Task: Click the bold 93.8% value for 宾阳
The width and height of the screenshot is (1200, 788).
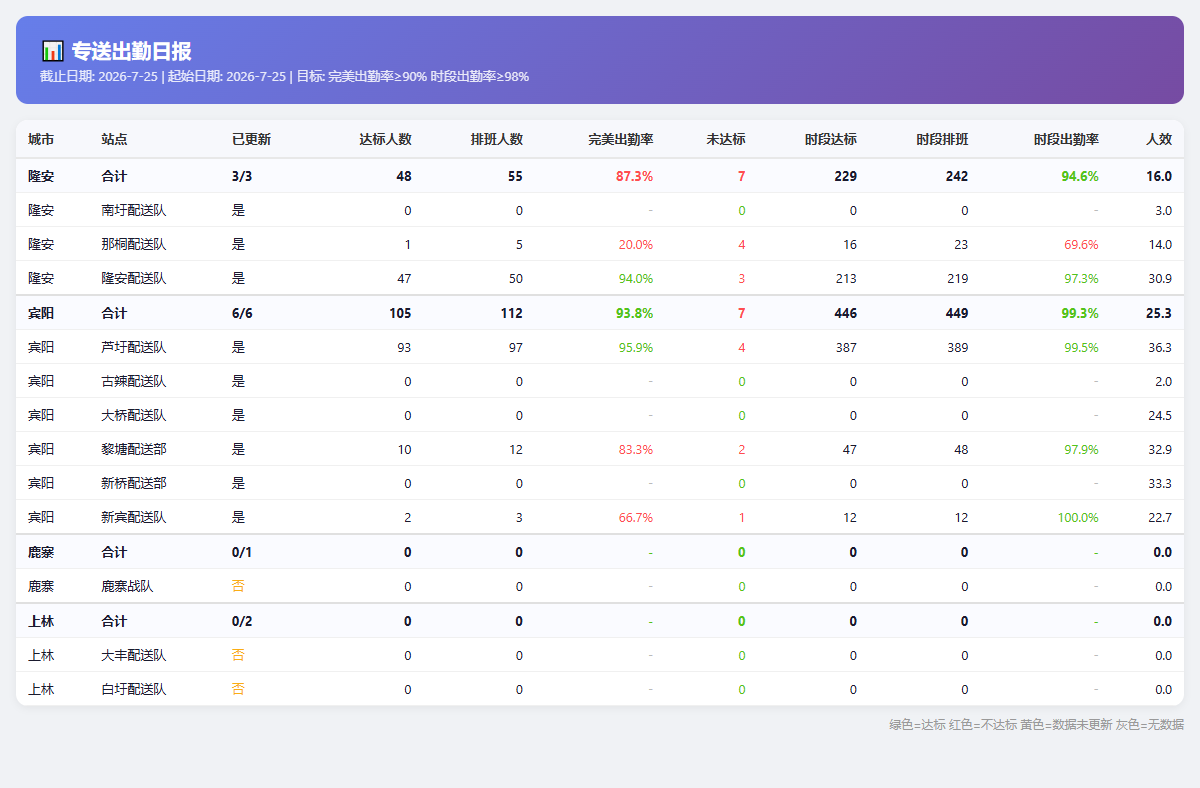Action: click(635, 313)
